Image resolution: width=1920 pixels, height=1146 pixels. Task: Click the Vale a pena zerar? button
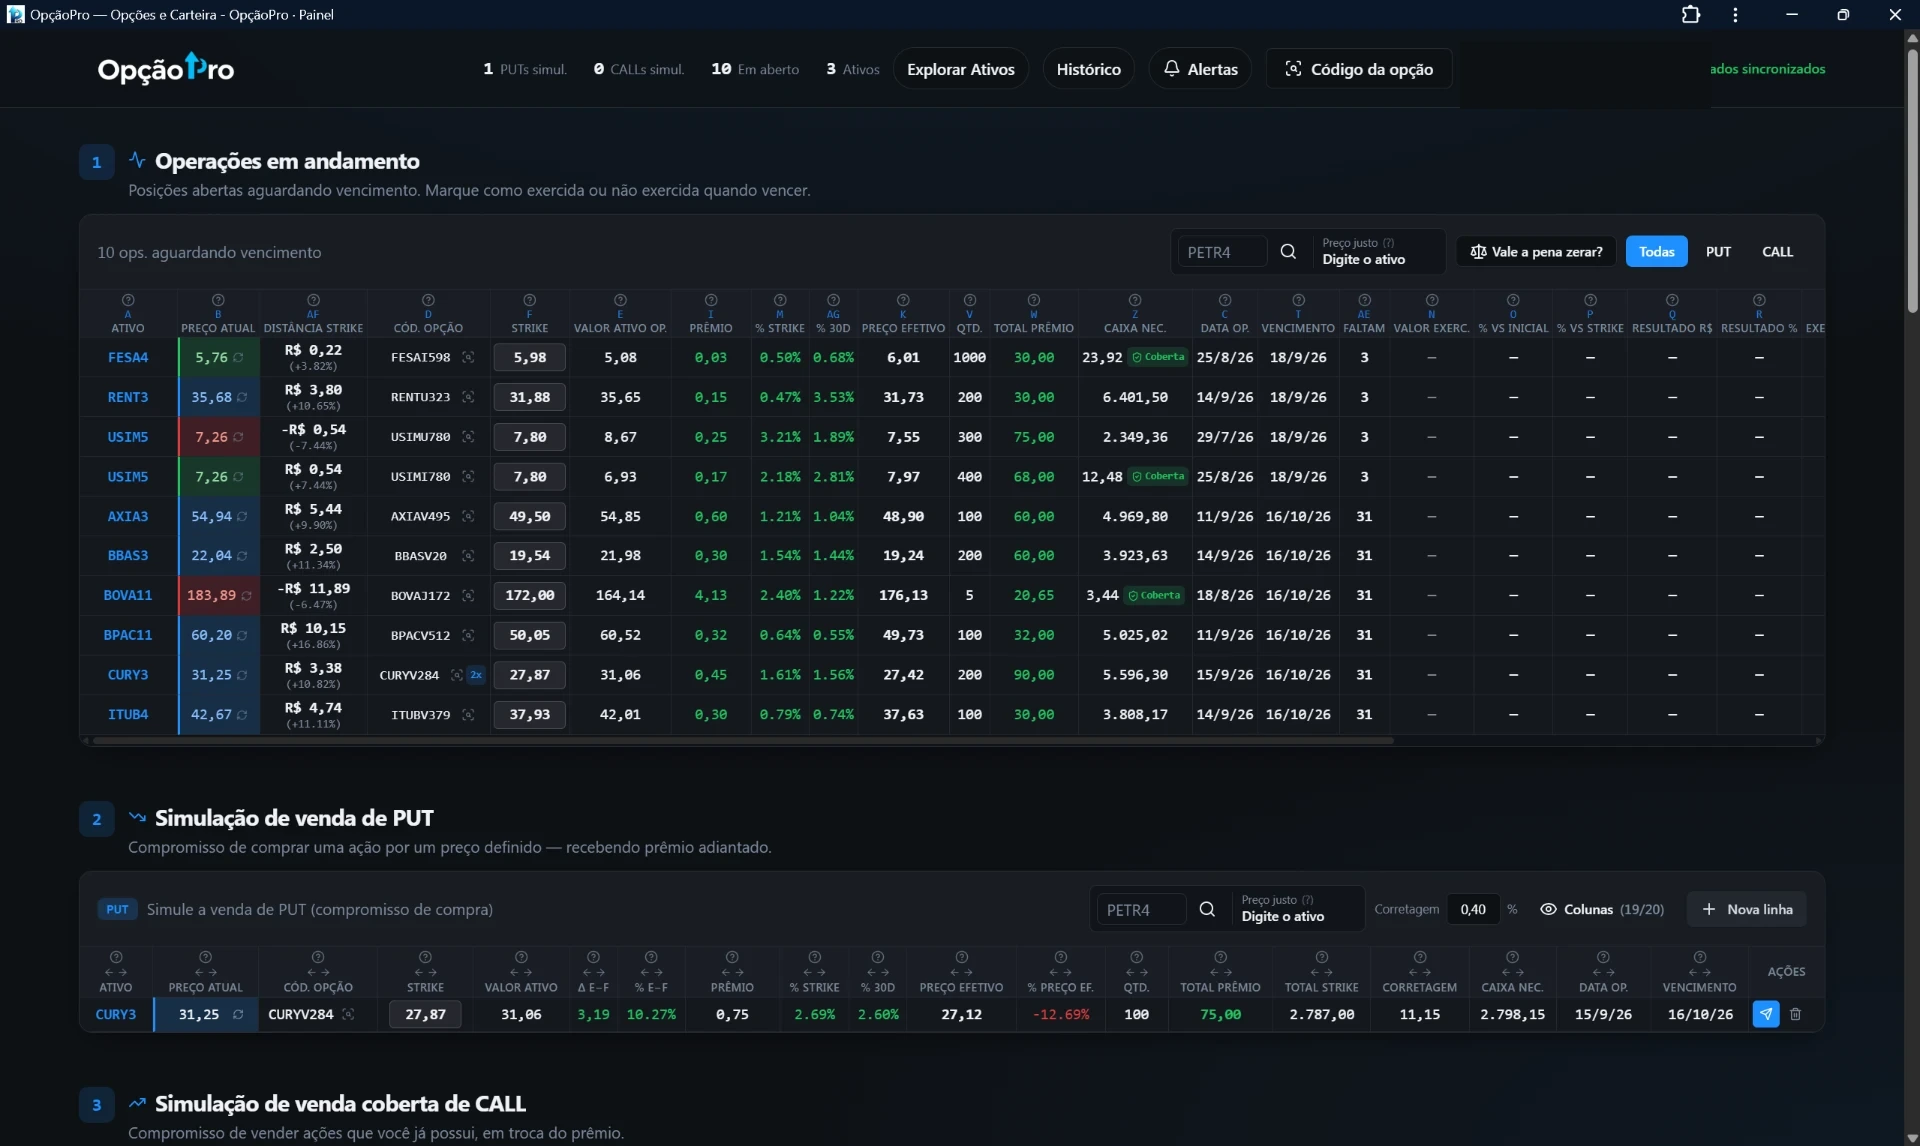click(1537, 252)
